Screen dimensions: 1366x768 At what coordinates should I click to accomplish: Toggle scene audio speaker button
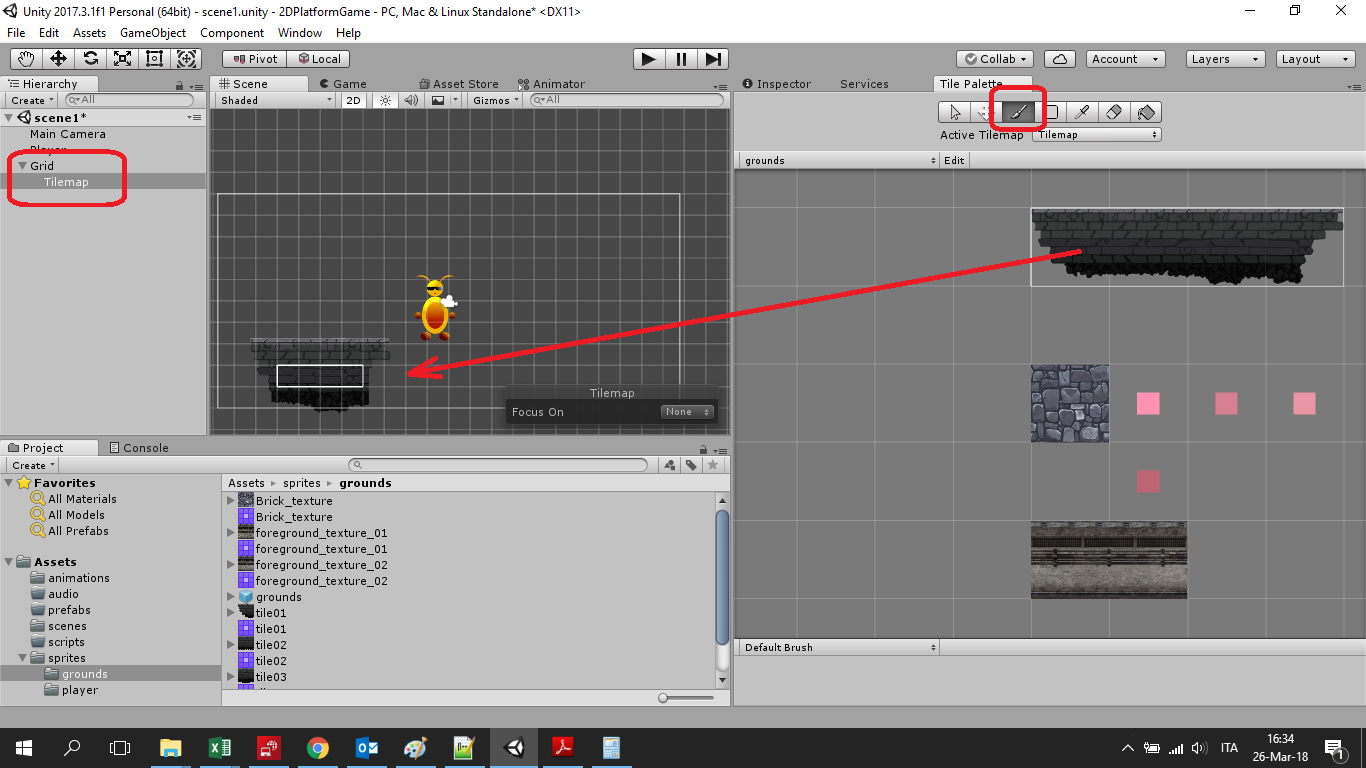point(410,100)
